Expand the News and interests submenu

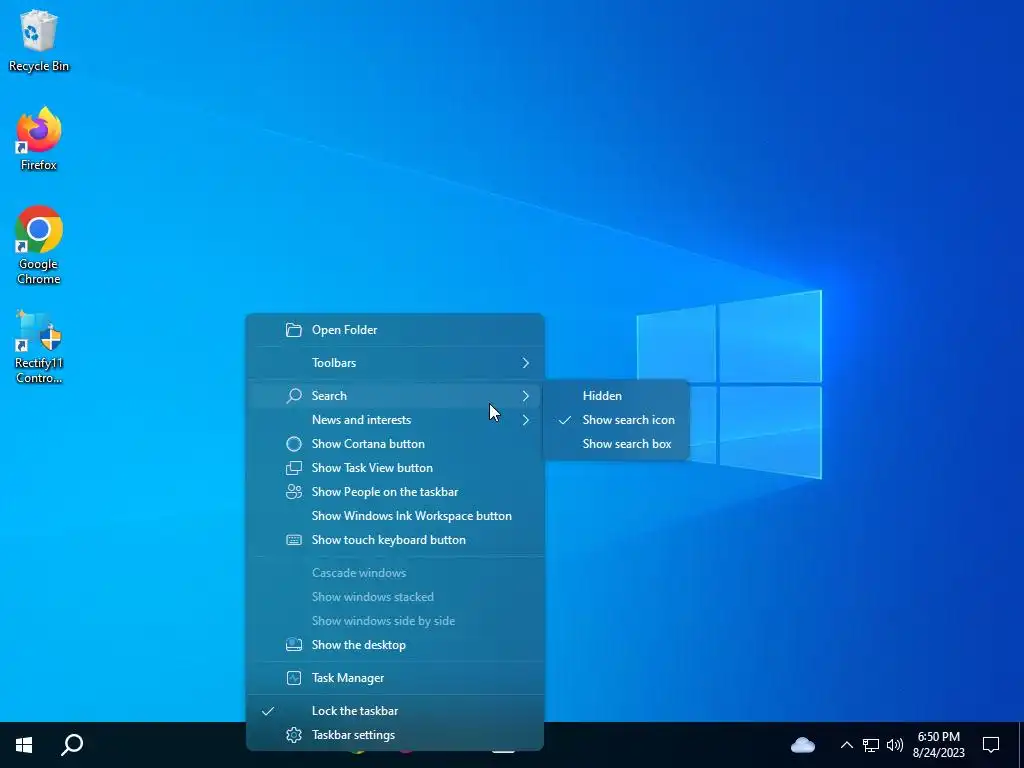[x=395, y=420]
